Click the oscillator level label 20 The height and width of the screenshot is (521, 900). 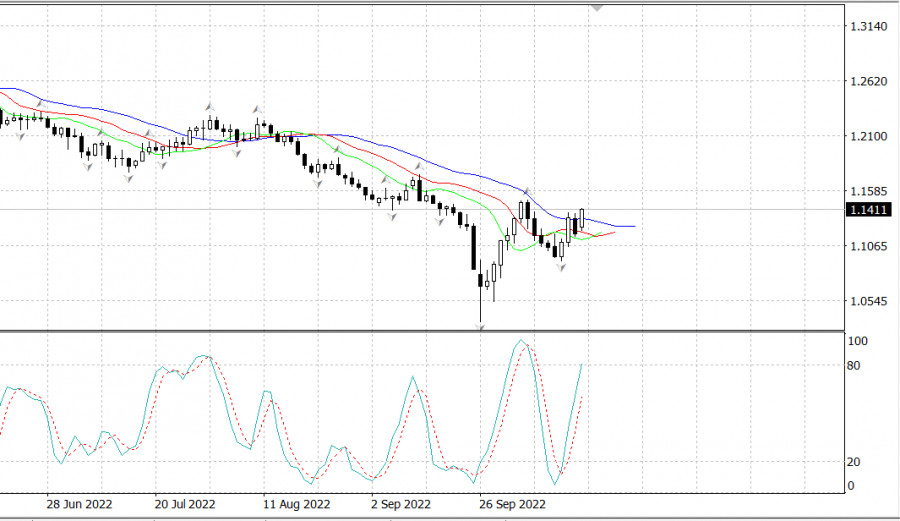tap(855, 462)
